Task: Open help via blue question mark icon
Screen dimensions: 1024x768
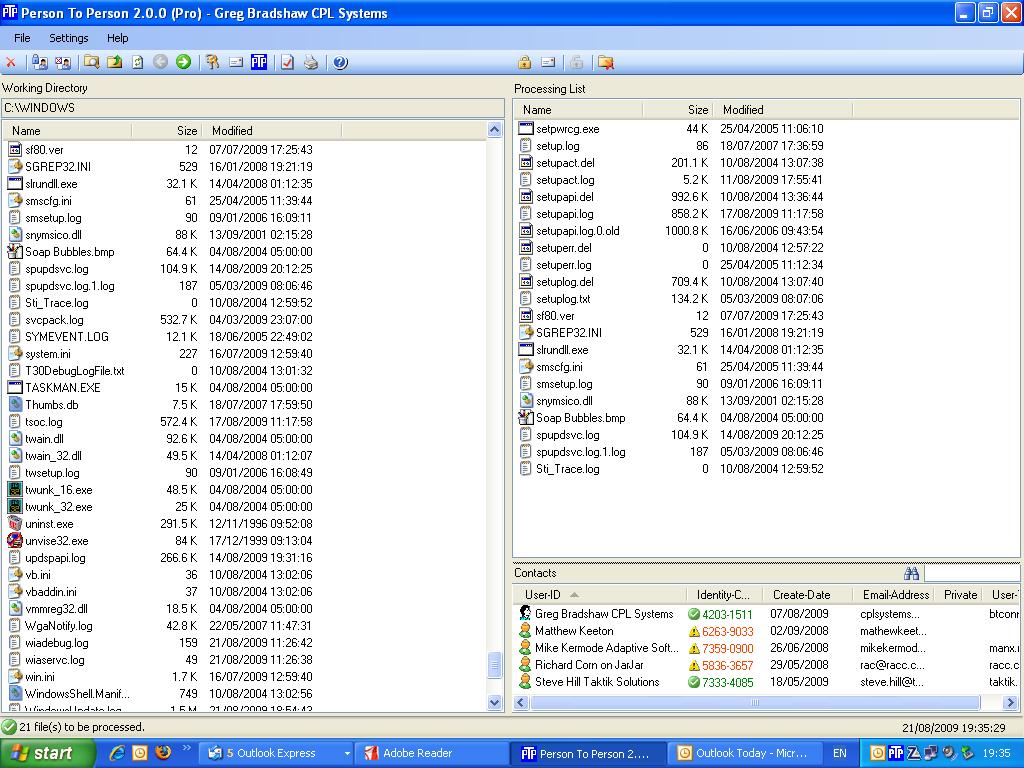Action: click(340, 62)
